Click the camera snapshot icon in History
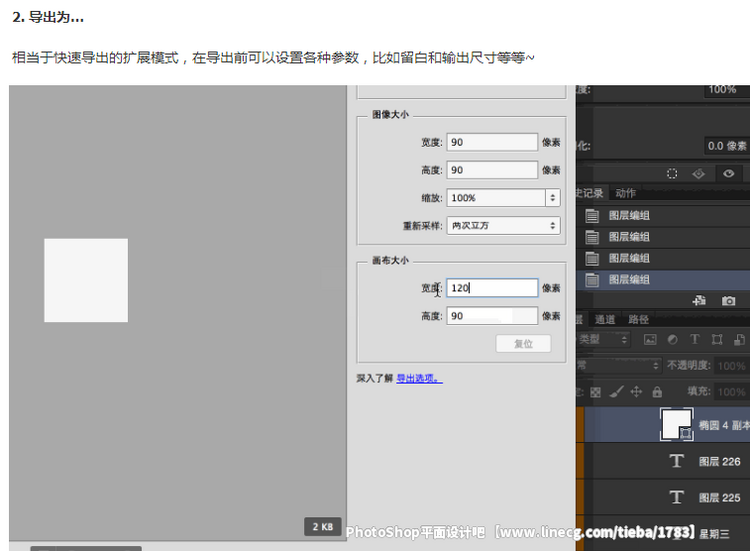750x551 pixels. coord(728,301)
